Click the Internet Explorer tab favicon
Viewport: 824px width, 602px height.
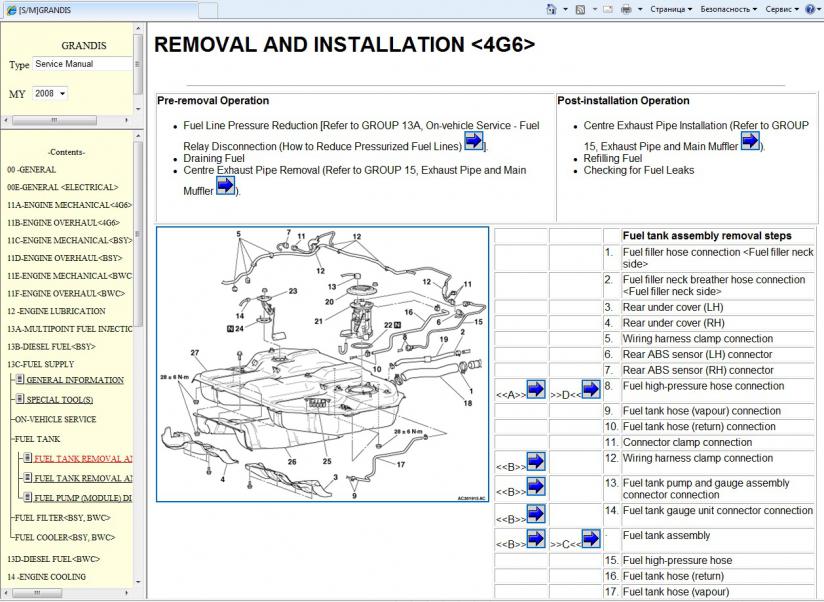(11, 10)
